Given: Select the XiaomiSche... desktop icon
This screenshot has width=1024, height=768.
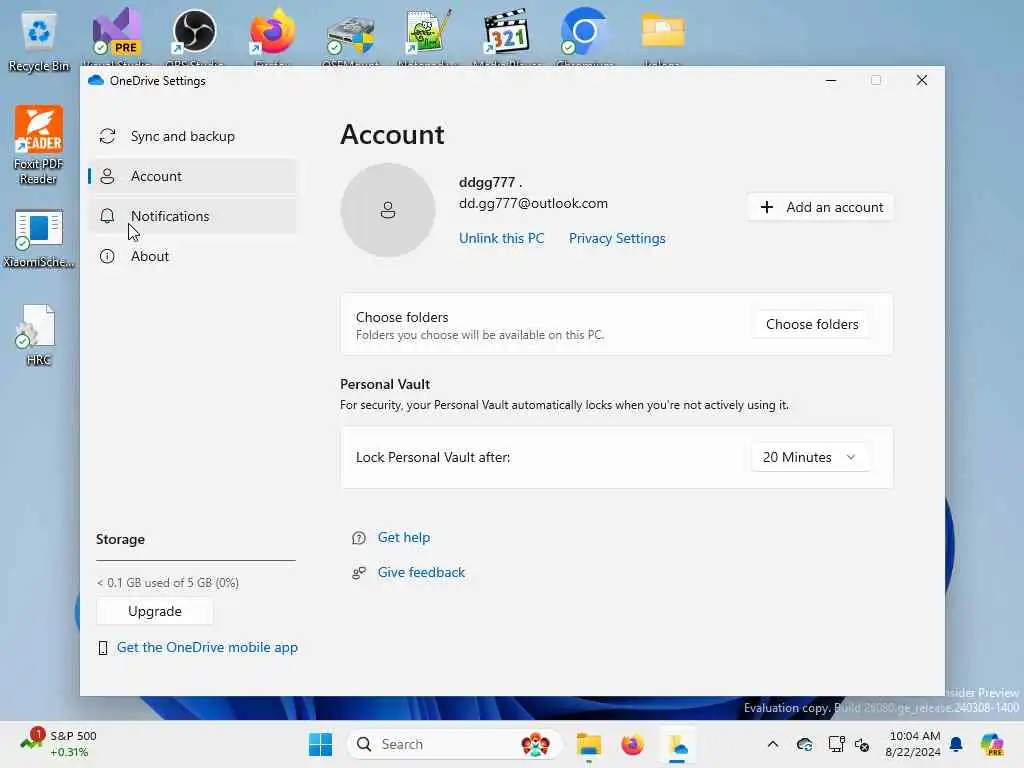Looking at the screenshot, I should tap(39, 238).
